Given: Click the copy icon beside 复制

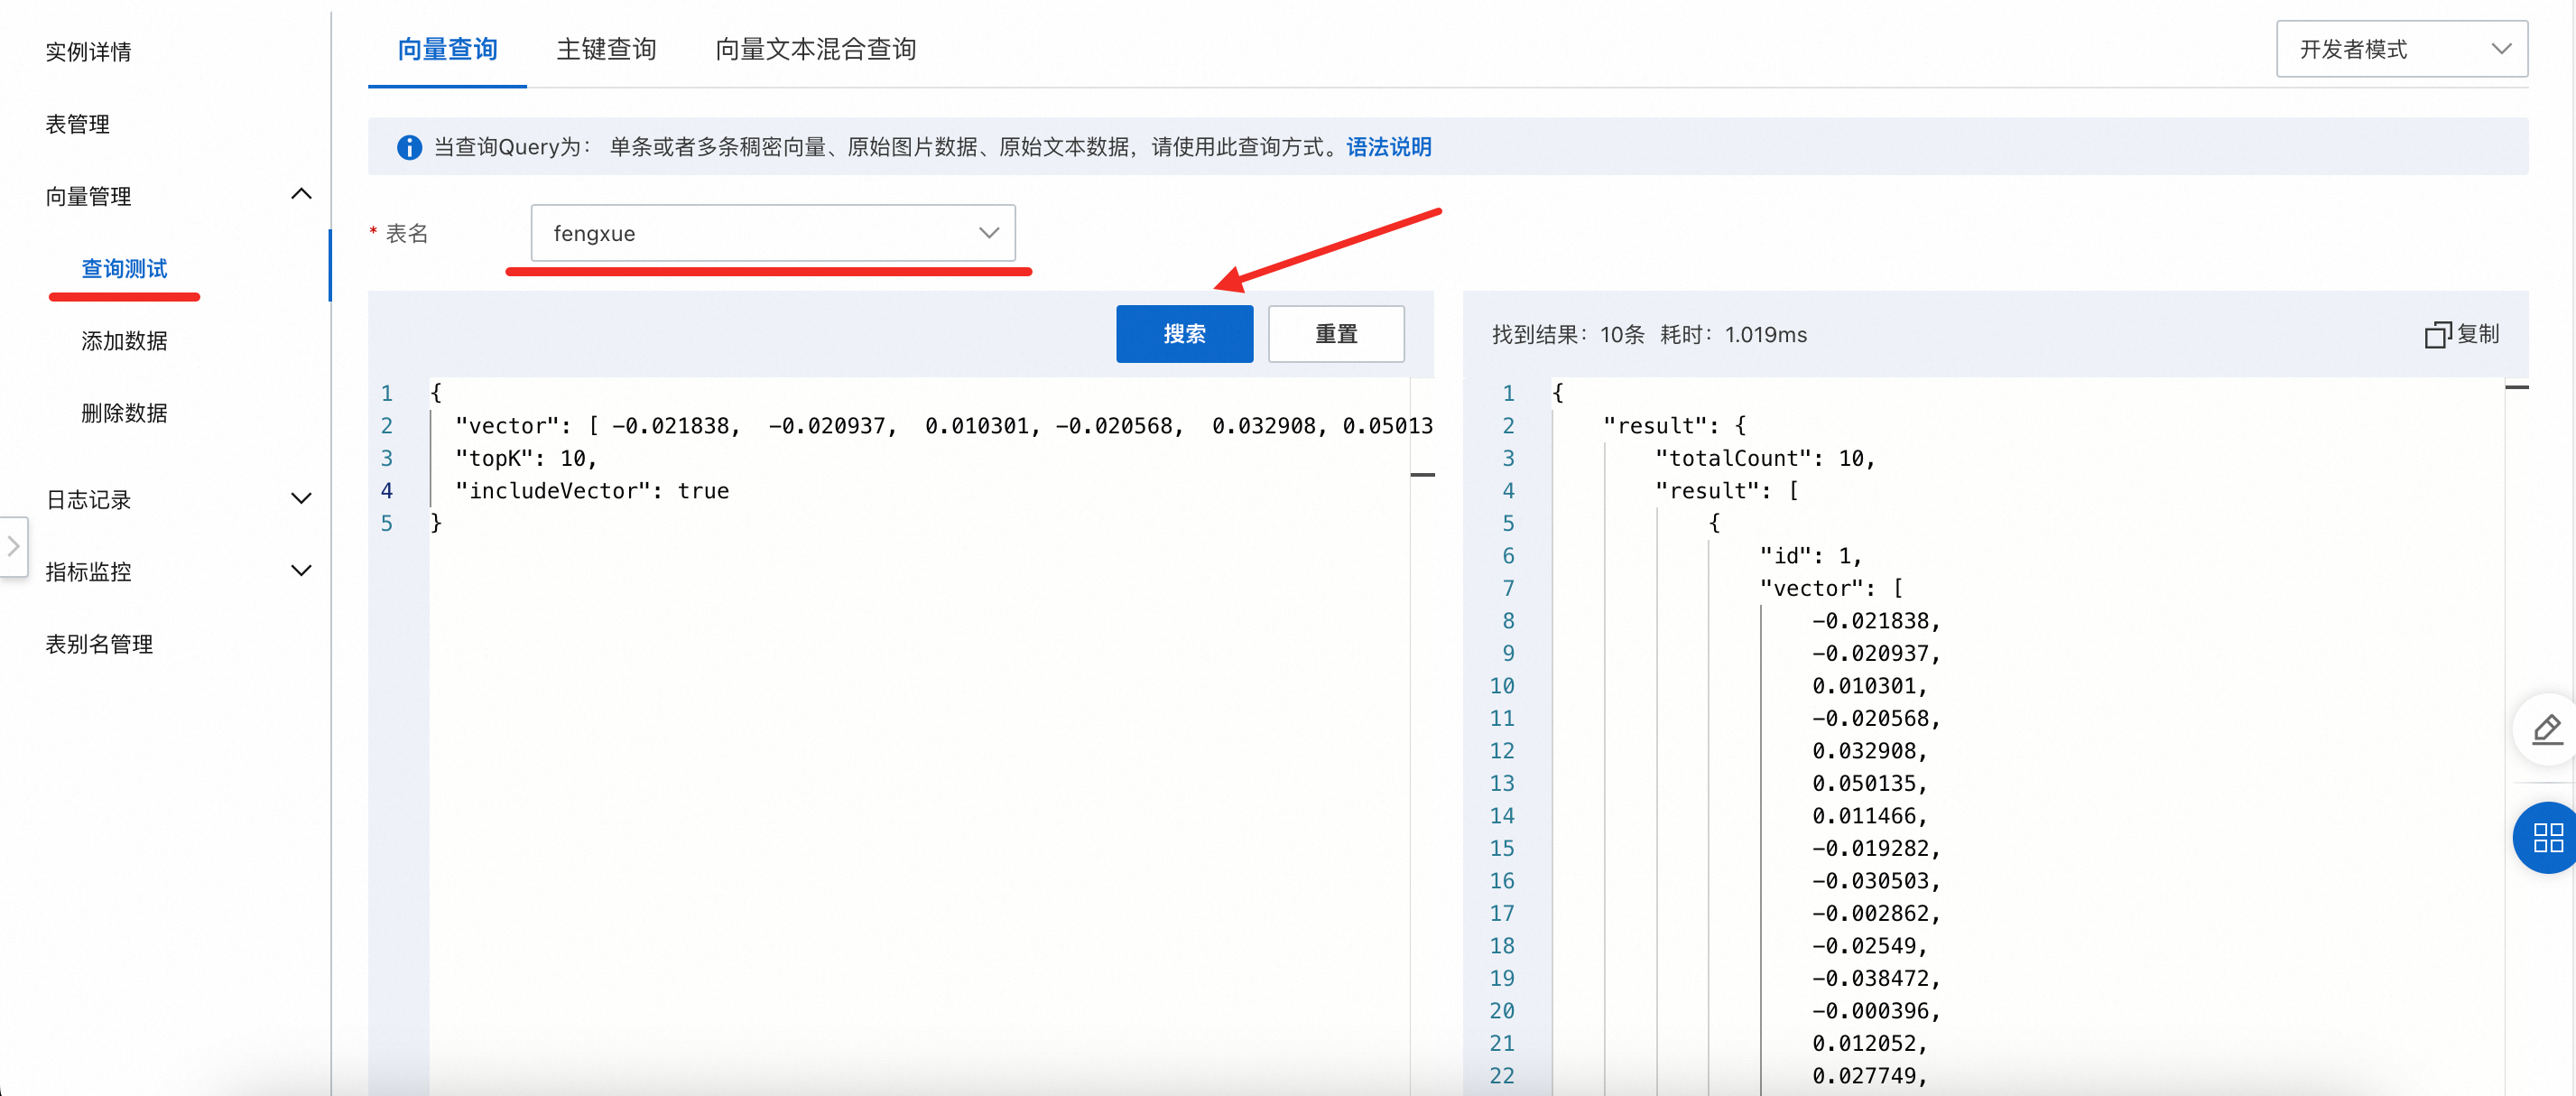Looking at the screenshot, I should pos(2436,335).
